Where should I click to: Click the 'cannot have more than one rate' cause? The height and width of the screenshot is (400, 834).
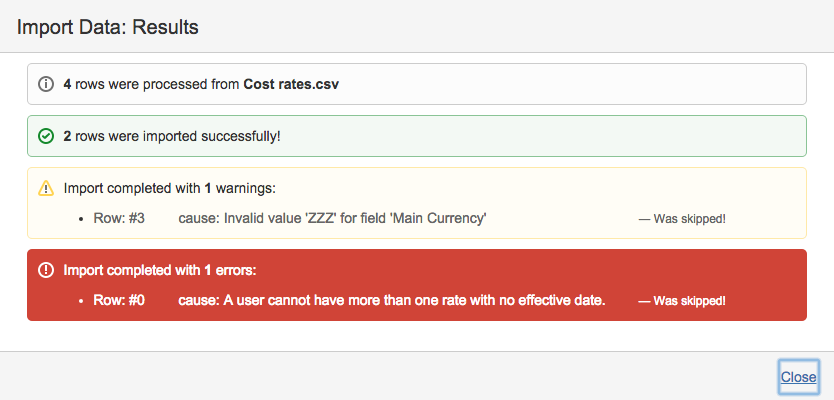point(392,300)
